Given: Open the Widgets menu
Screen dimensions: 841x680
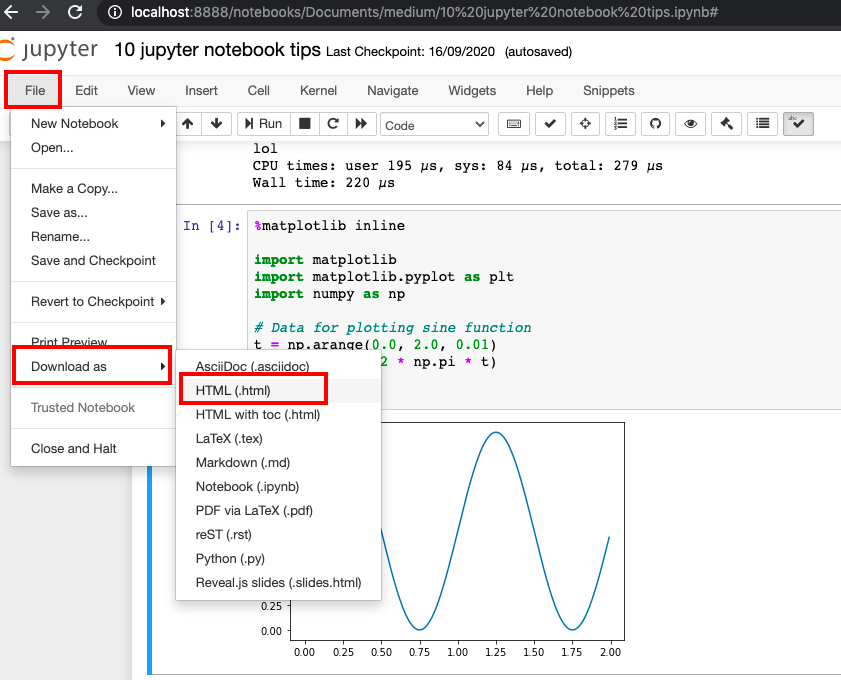Looking at the screenshot, I should coord(472,91).
